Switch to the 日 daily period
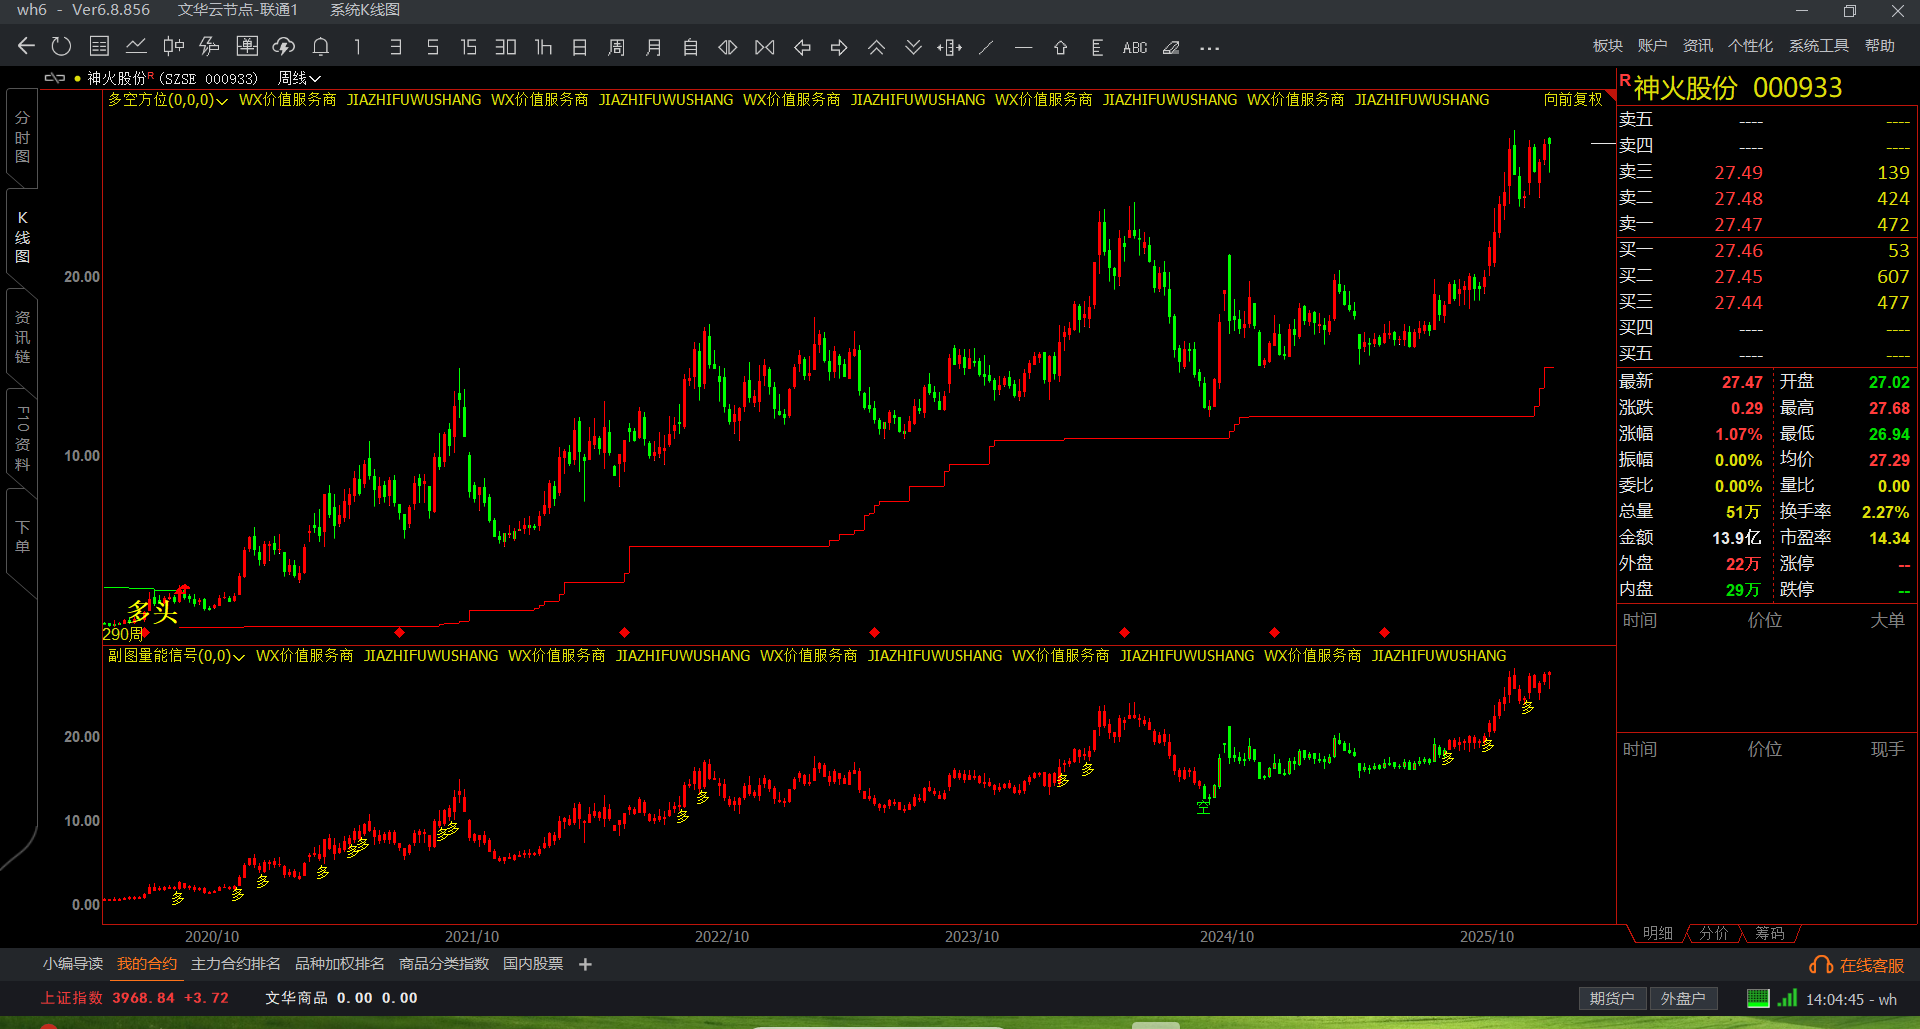1920x1029 pixels. click(579, 47)
